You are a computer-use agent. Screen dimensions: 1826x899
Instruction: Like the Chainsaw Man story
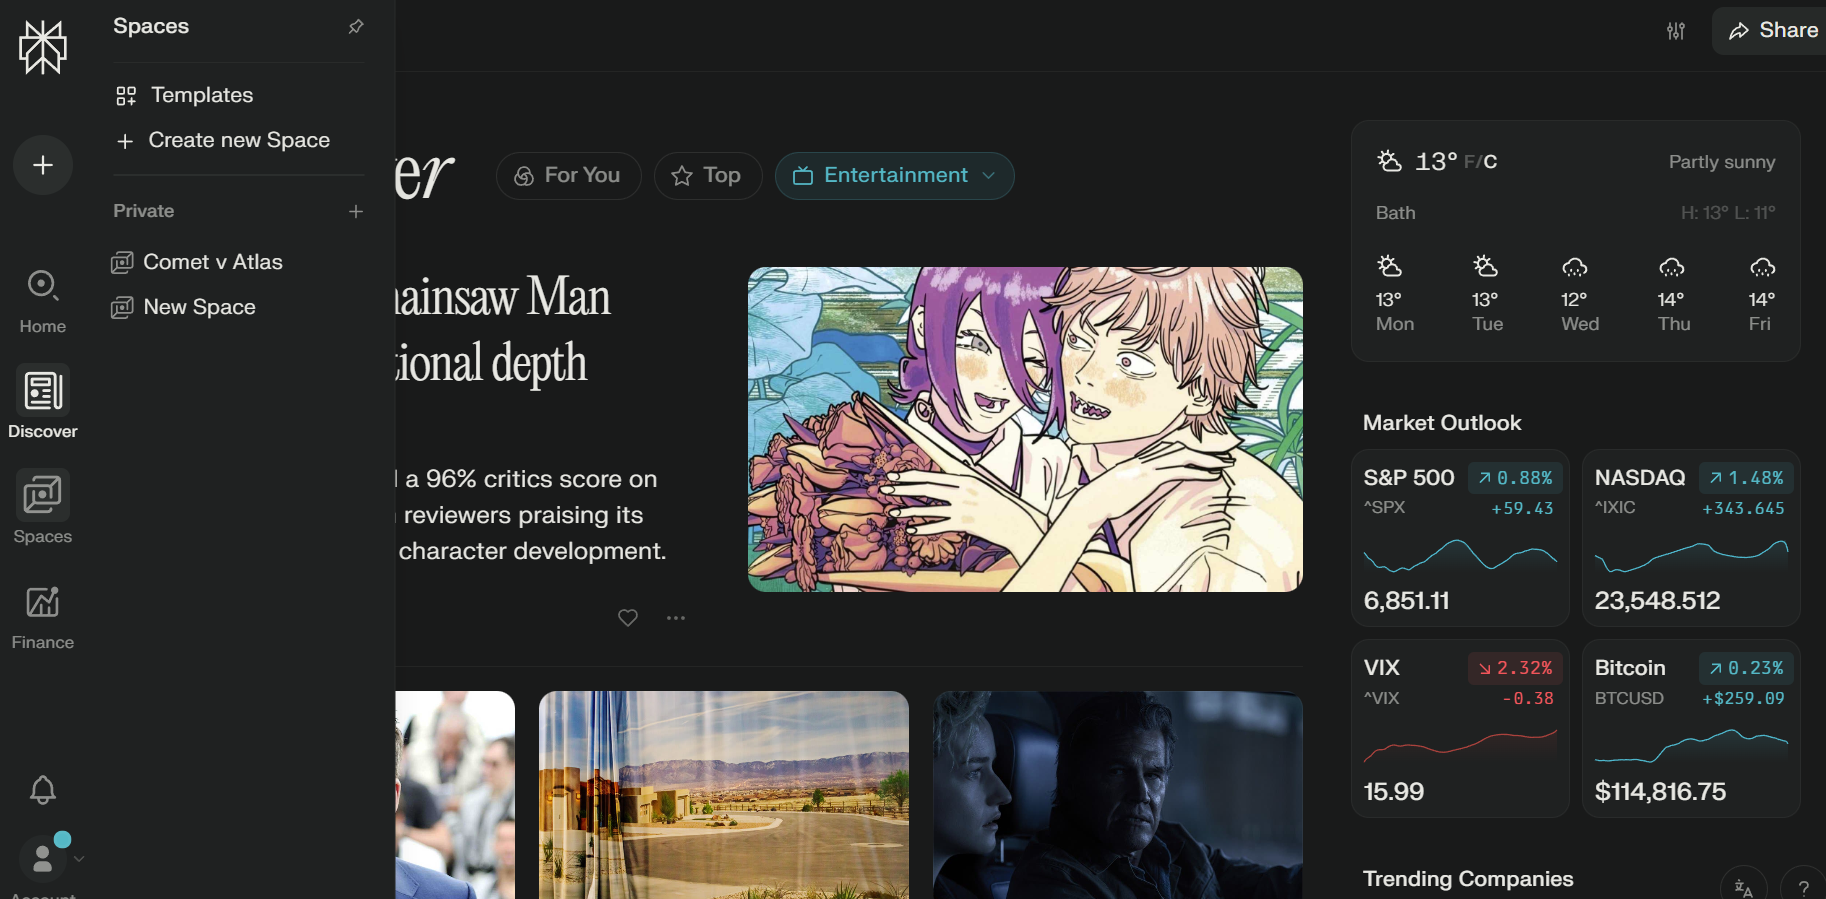(628, 618)
